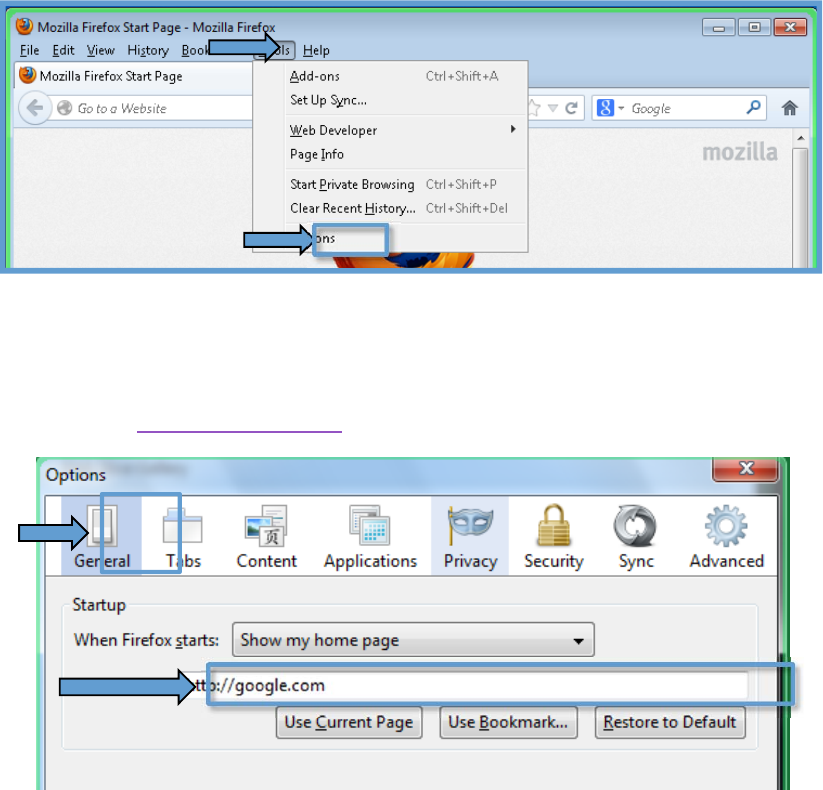
Task: Click the Use Bookmark button
Action: [508, 722]
